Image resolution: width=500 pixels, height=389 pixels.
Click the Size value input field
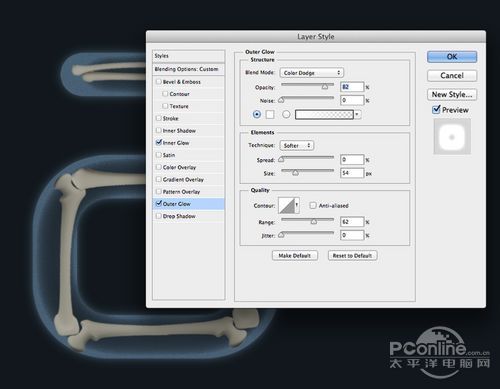352,173
